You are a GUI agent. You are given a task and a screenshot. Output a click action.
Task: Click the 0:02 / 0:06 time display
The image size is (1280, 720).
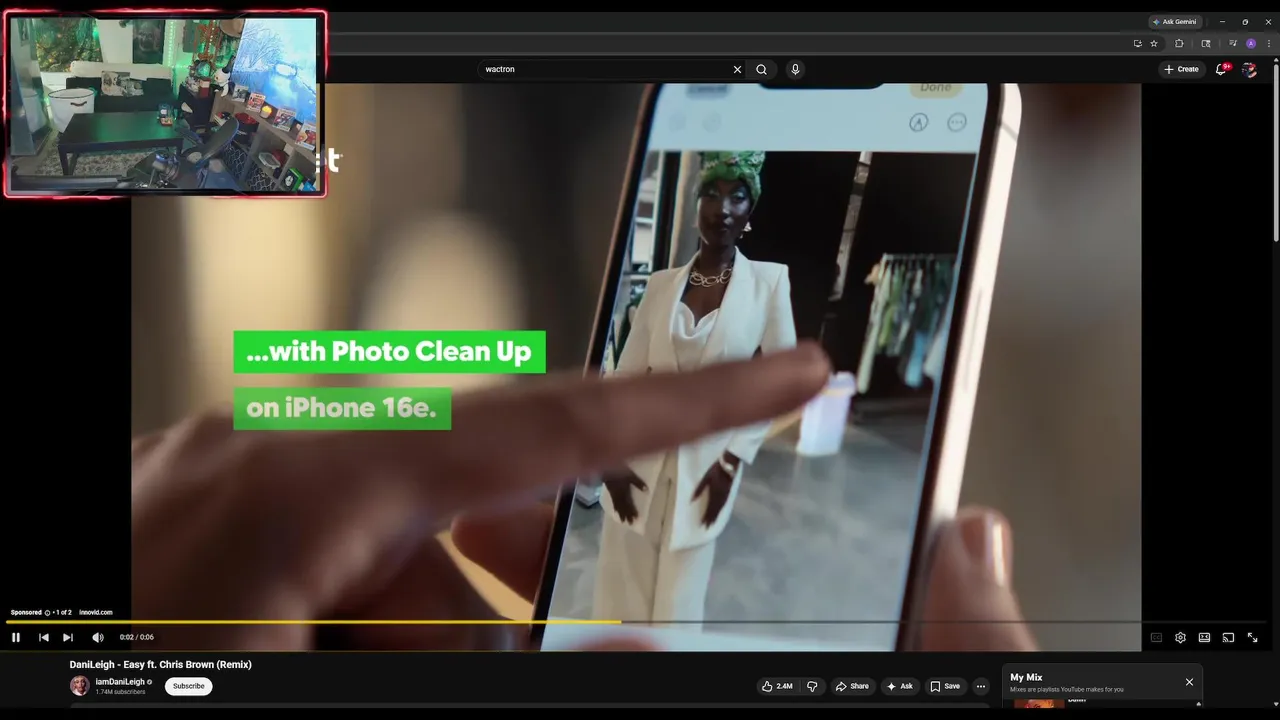pyautogui.click(x=137, y=637)
